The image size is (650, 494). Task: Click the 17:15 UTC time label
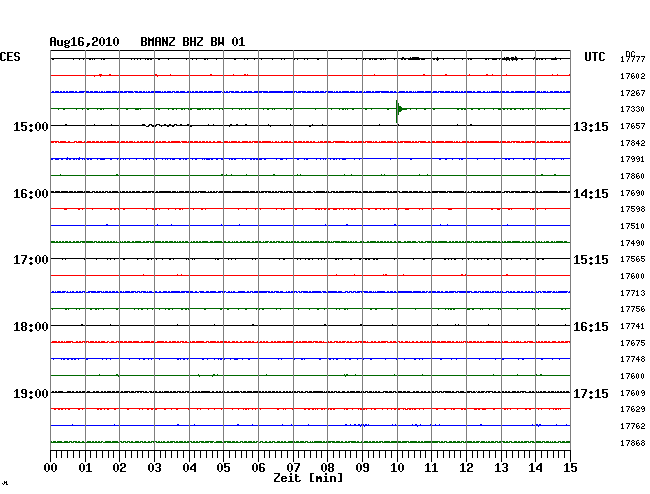(591, 393)
